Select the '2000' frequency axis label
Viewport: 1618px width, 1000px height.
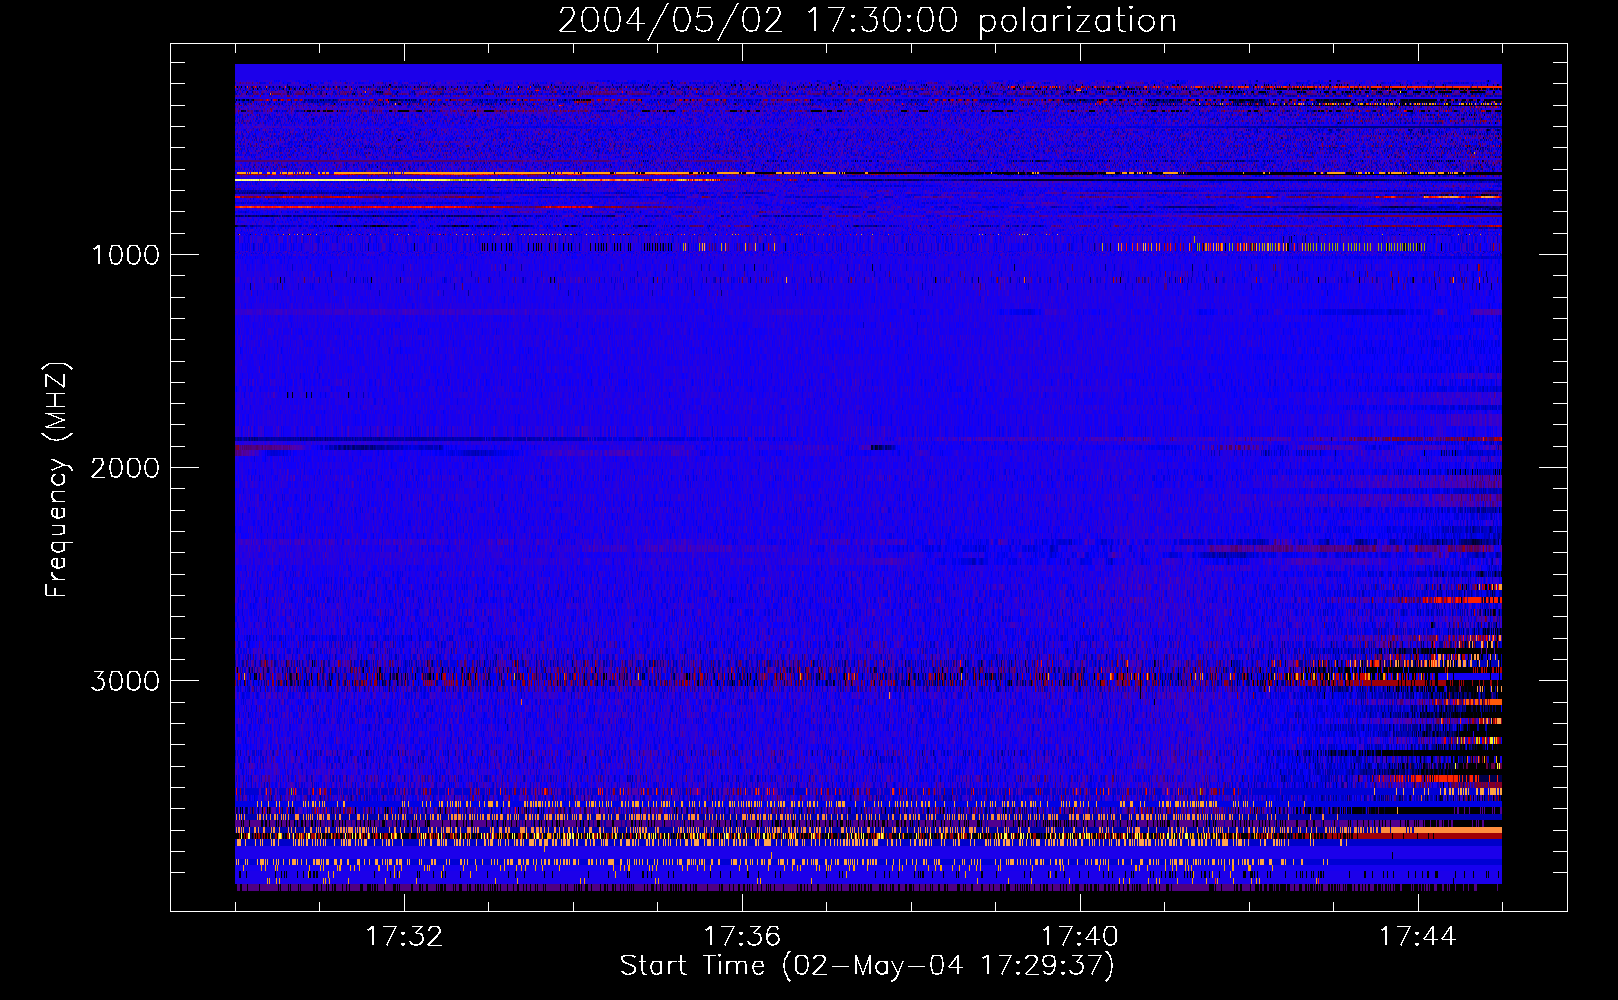click(125, 468)
